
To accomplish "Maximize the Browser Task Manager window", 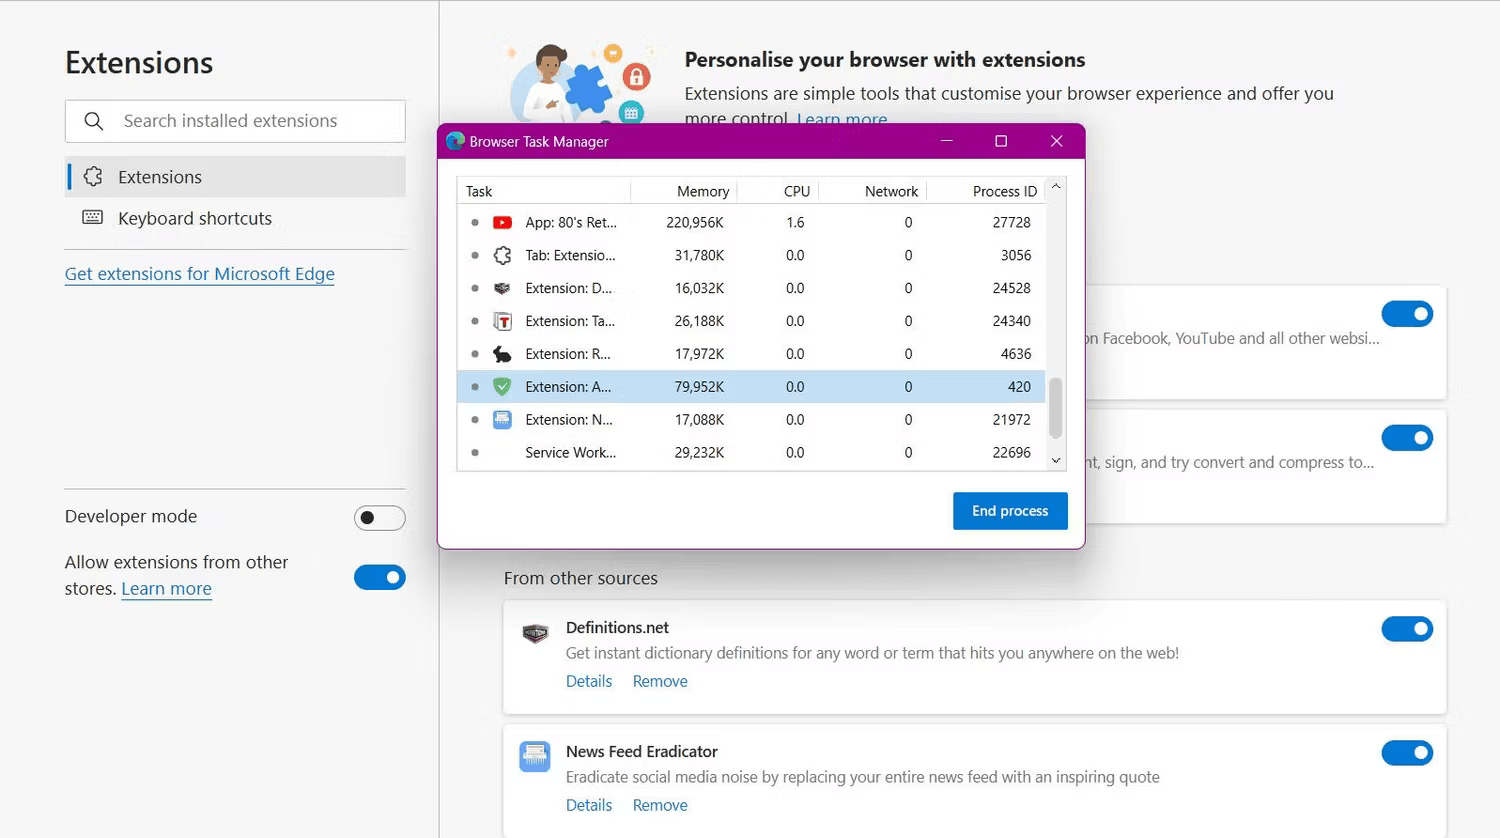I will [1001, 141].
